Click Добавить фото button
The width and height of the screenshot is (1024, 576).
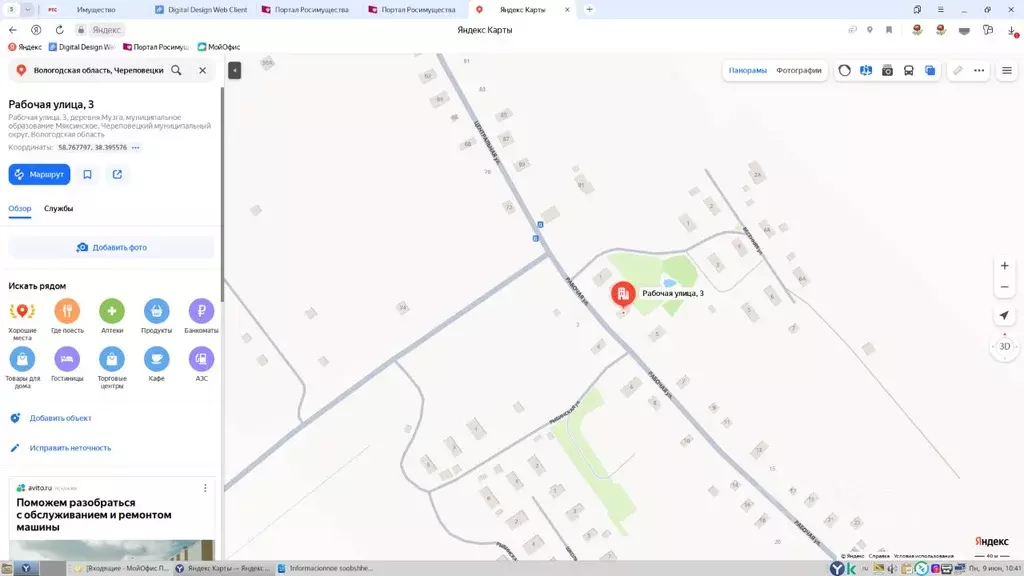[x=111, y=248]
